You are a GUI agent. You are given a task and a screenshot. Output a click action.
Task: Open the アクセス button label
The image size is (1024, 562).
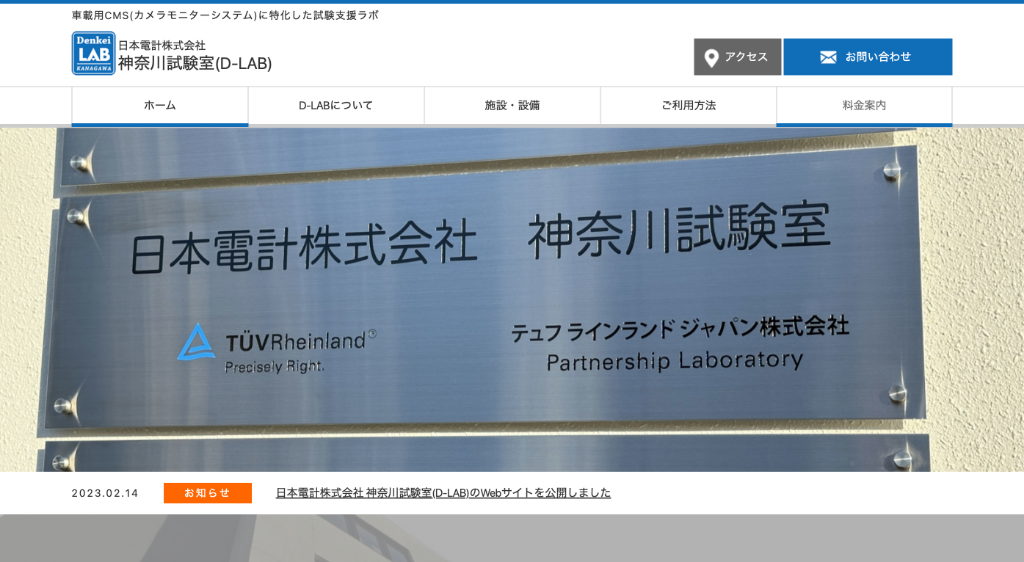[746, 57]
